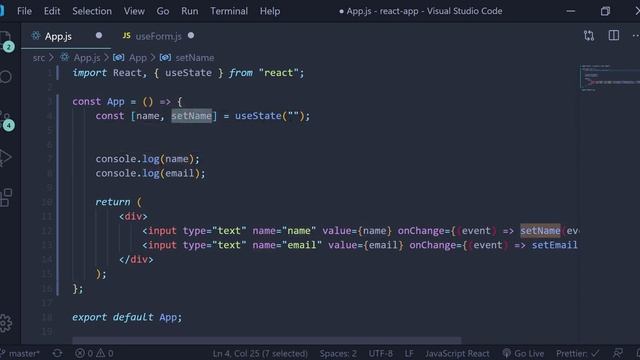The width and height of the screenshot is (640, 360).
Task: Click console.log(name) line
Action: coord(147,159)
